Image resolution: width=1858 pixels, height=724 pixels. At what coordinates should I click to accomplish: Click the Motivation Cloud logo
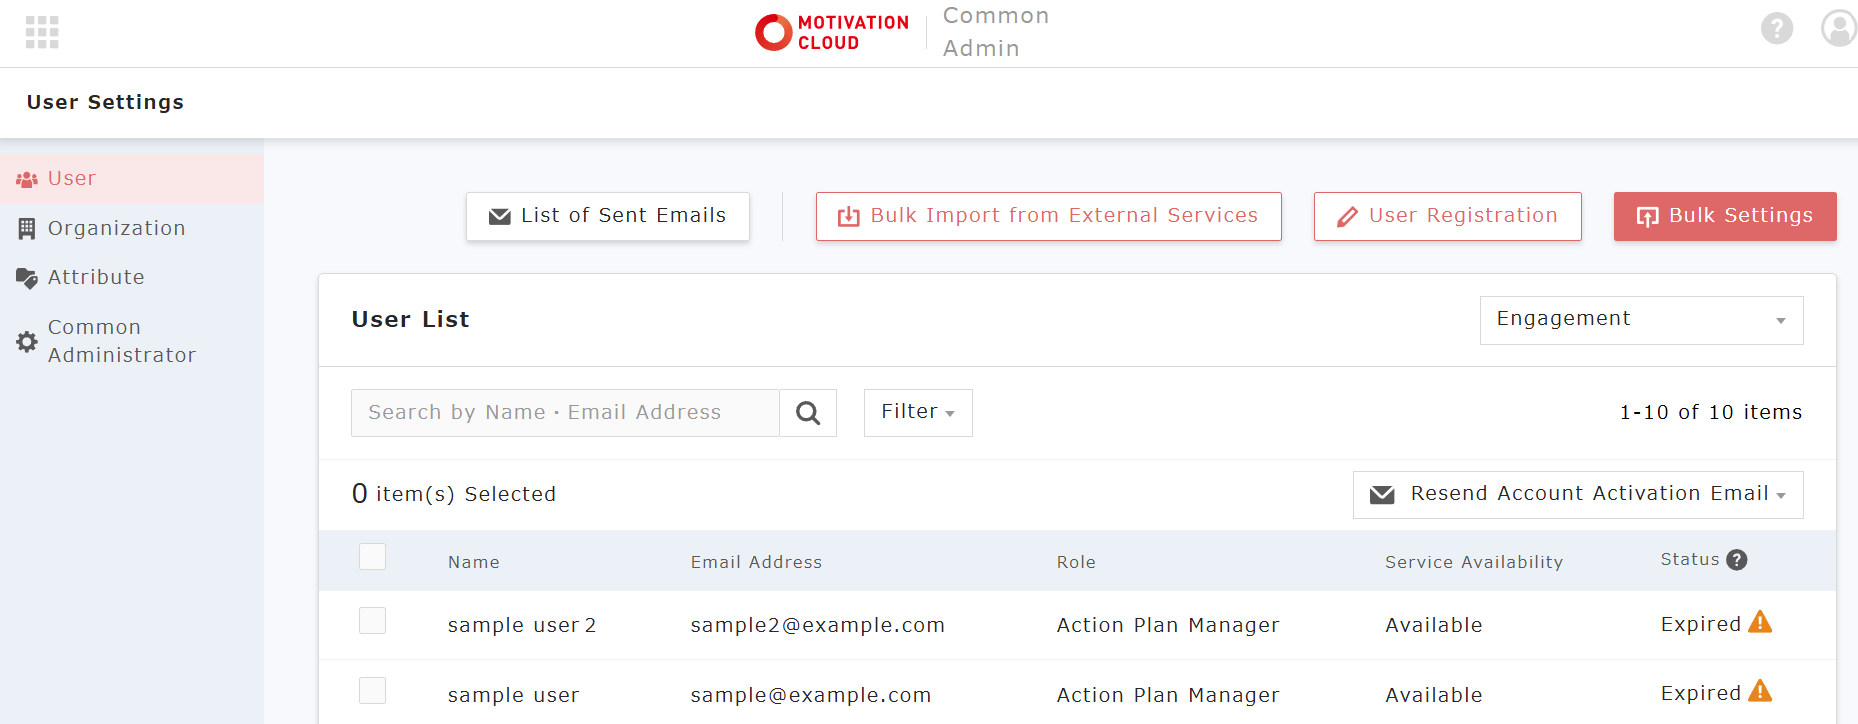pyautogui.click(x=832, y=32)
